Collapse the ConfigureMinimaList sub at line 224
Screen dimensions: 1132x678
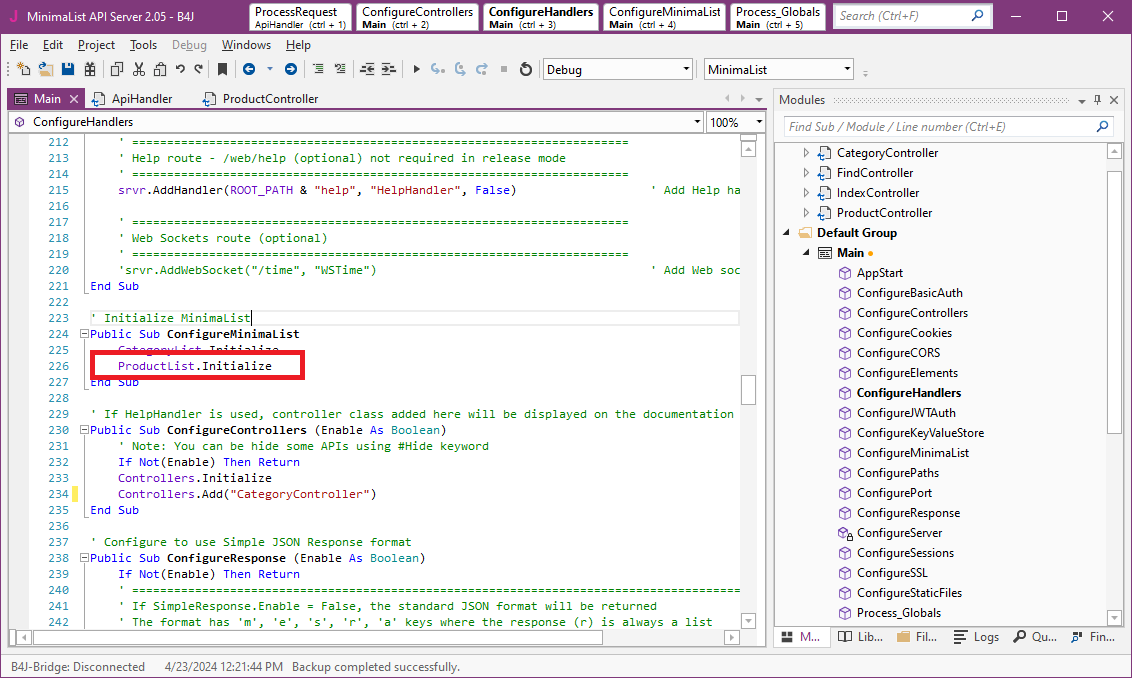point(84,334)
